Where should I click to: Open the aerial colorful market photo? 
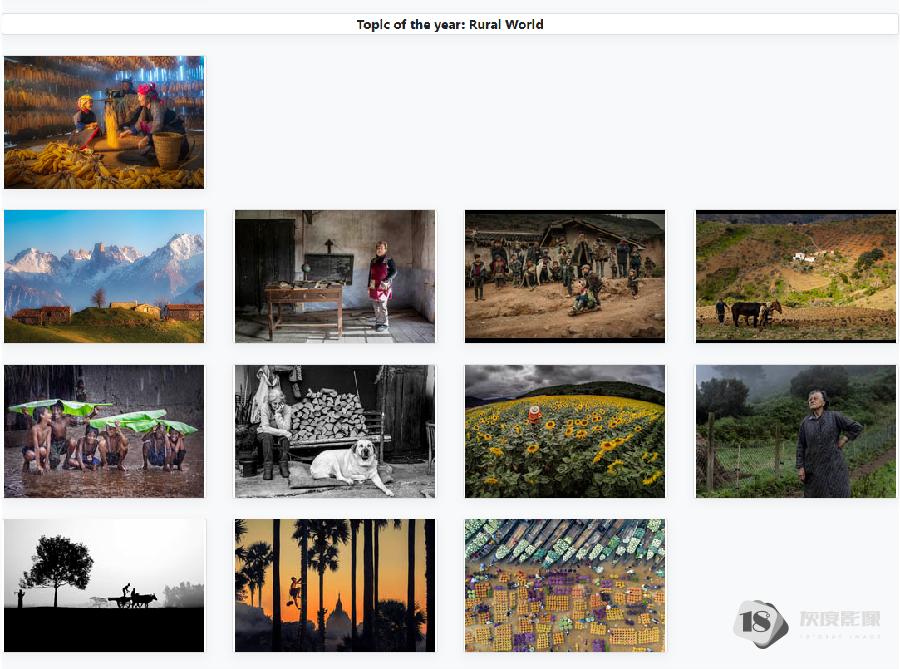click(x=565, y=585)
